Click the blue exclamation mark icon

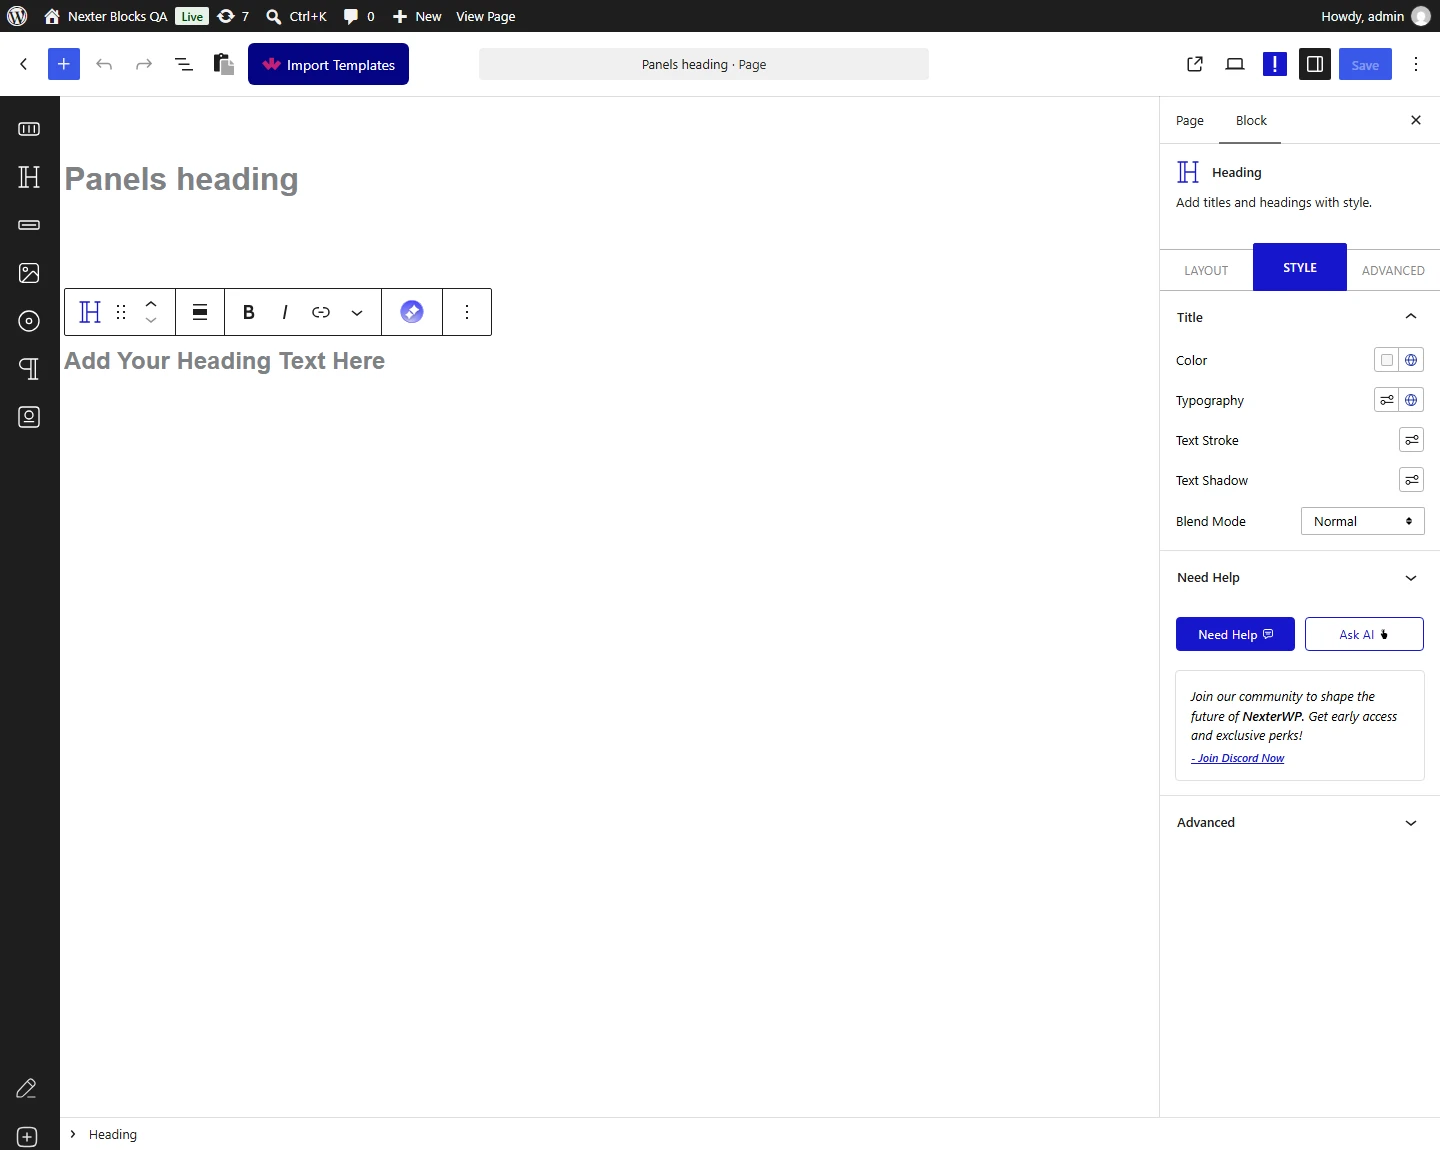click(1275, 64)
